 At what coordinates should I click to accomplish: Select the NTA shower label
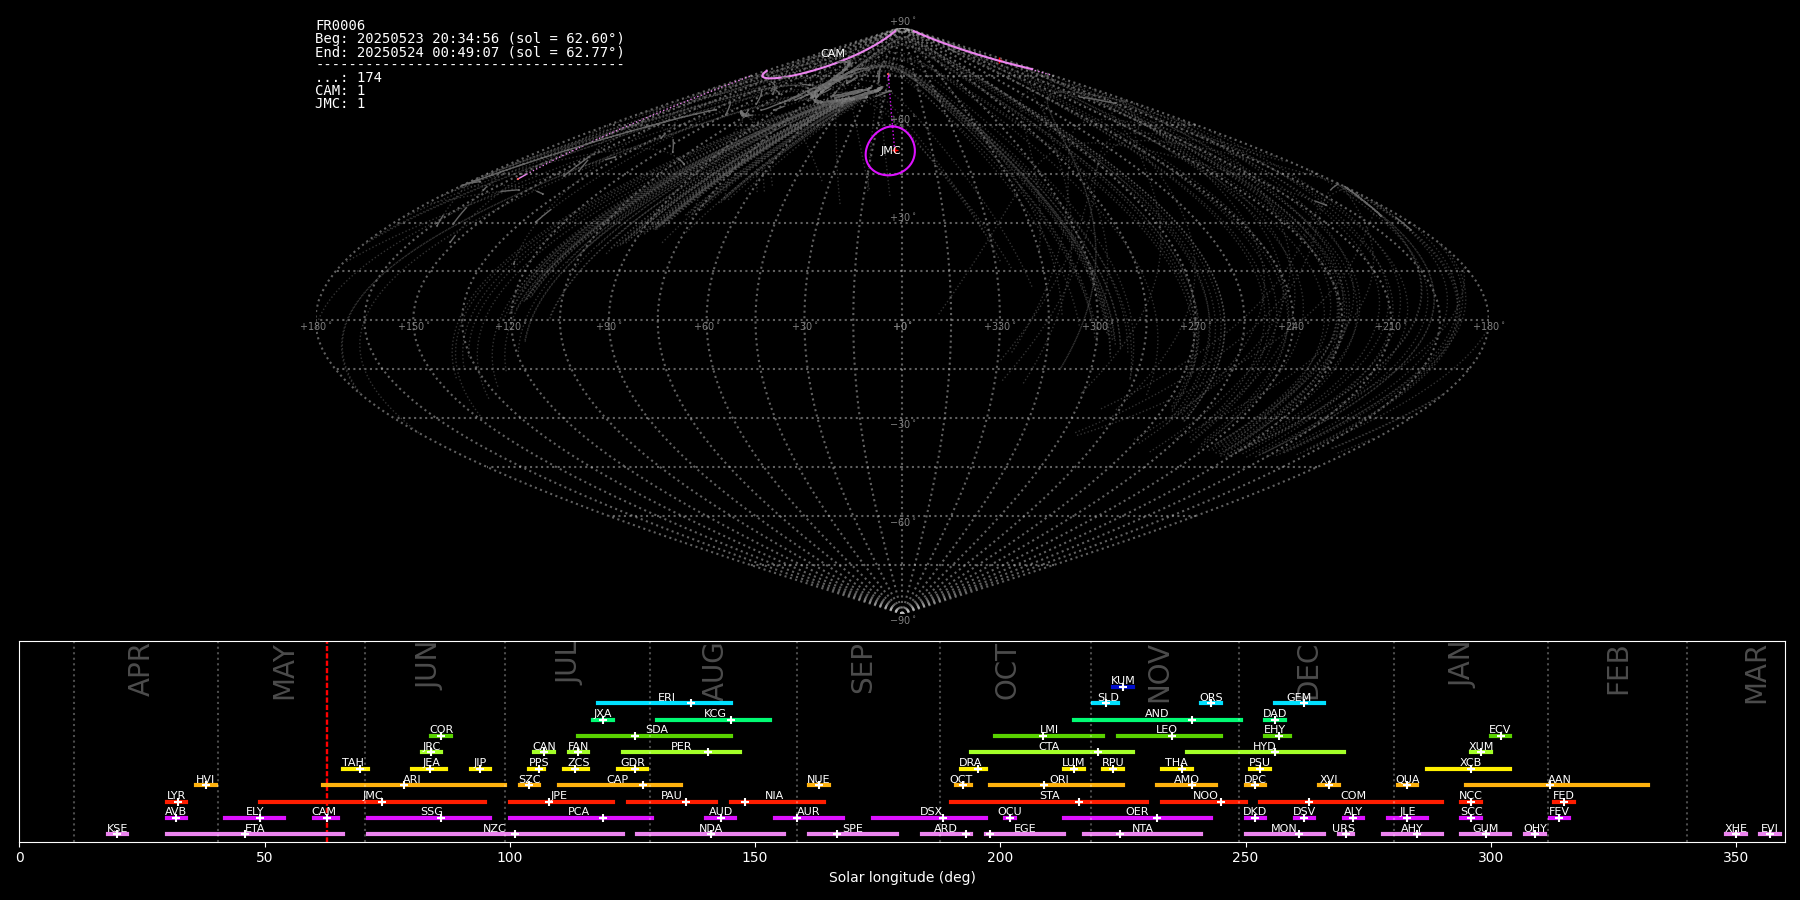(1142, 829)
